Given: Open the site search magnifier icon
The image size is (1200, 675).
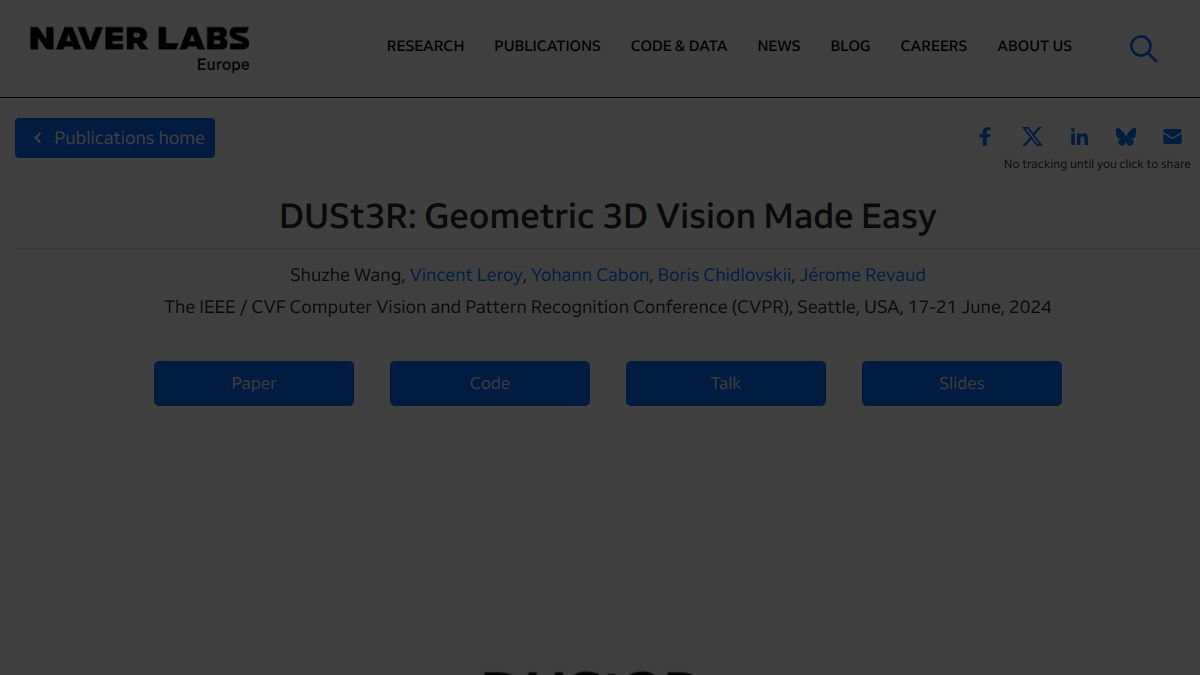Looking at the screenshot, I should [1143, 48].
